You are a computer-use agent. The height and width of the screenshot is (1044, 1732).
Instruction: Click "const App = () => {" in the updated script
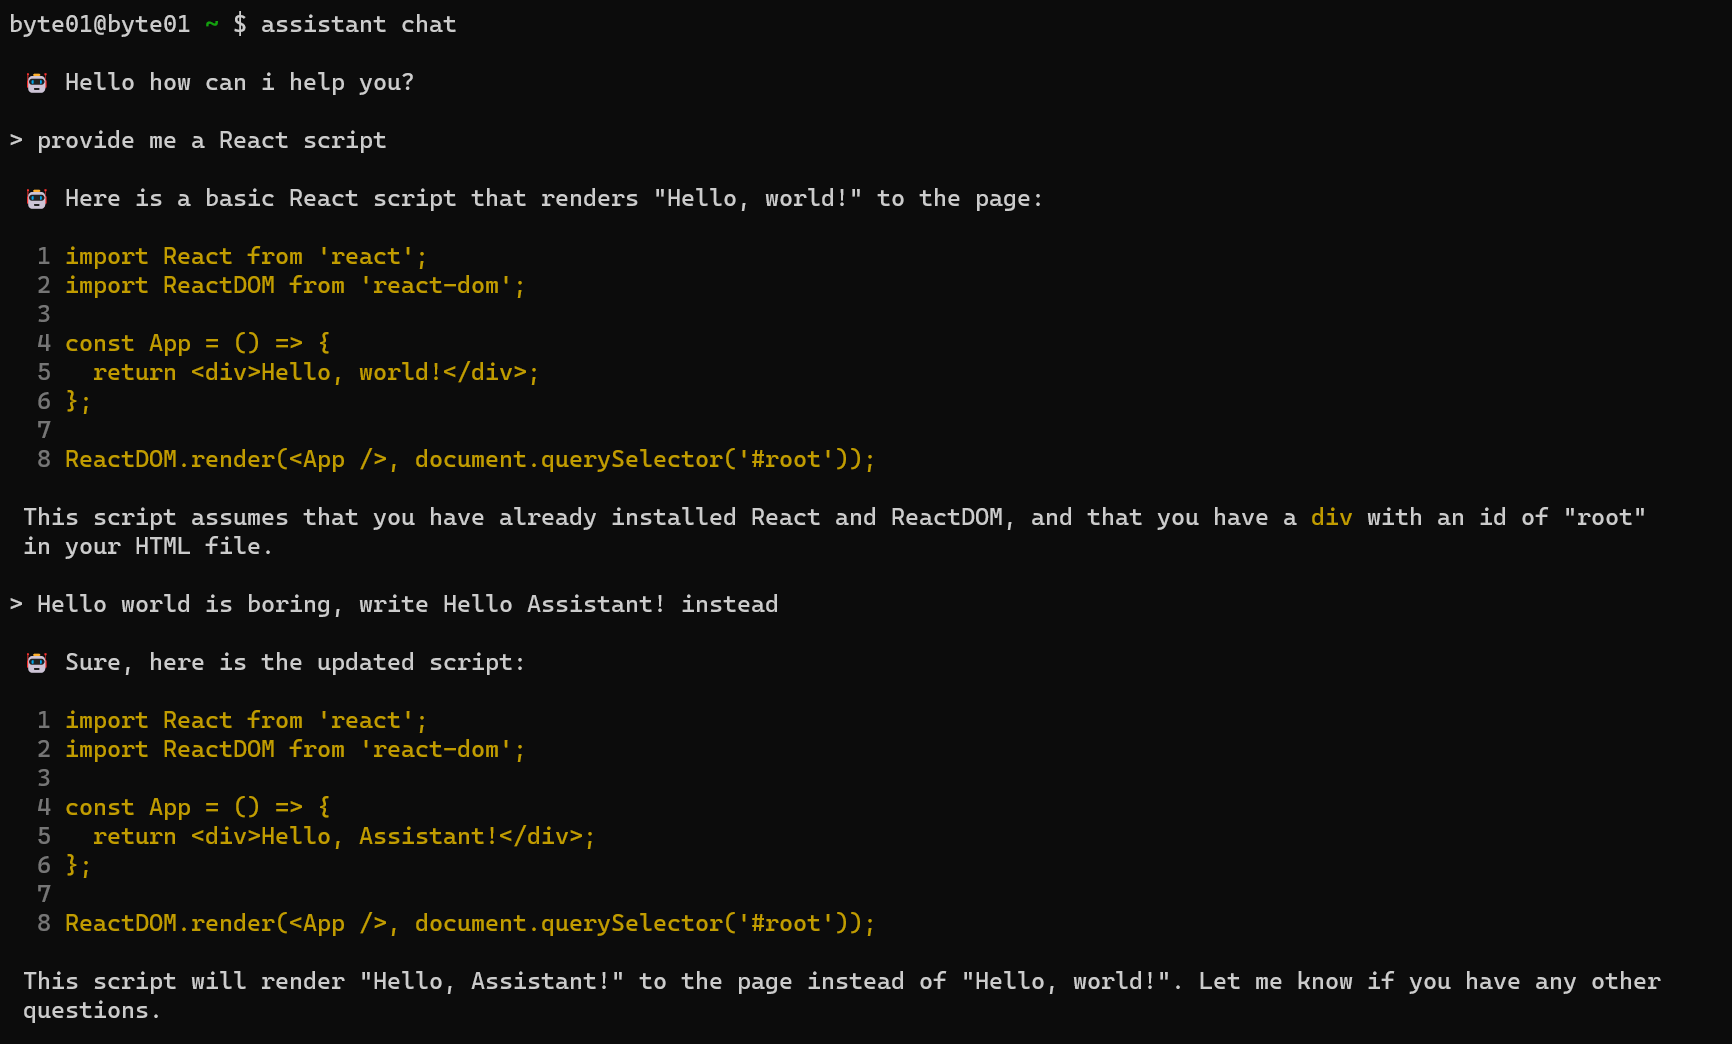coord(197,808)
